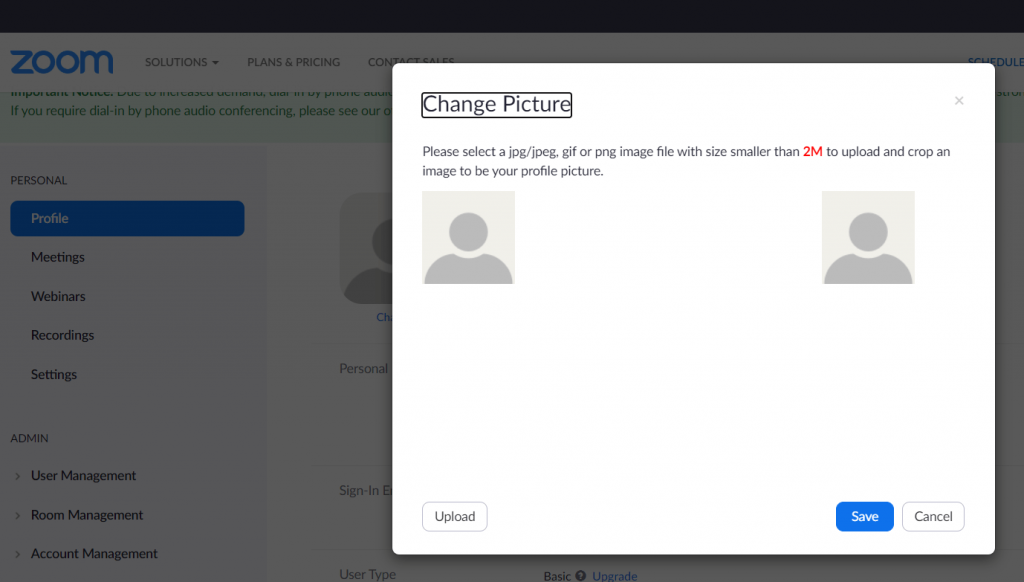This screenshot has width=1024, height=582.
Task: Open the SOLUTIONS dropdown menu
Action: [181, 62]
